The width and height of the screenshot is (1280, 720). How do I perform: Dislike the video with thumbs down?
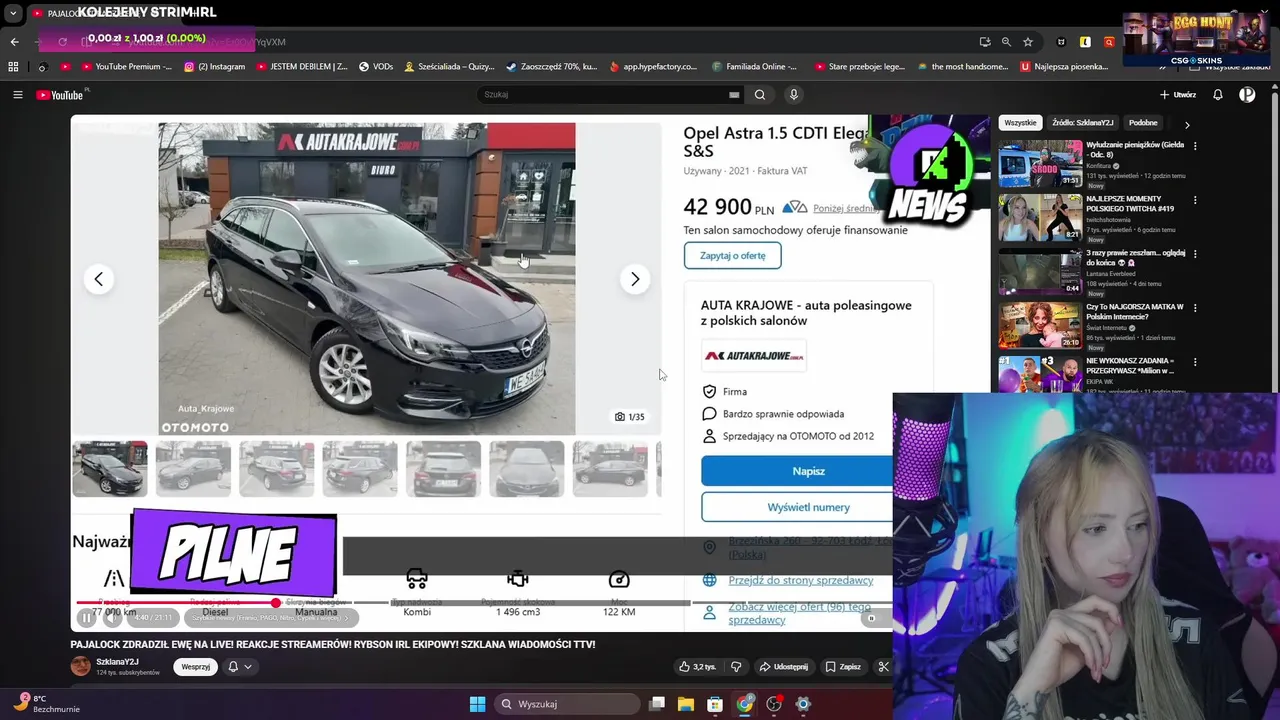pyautogui.click(x=737, y=667)
